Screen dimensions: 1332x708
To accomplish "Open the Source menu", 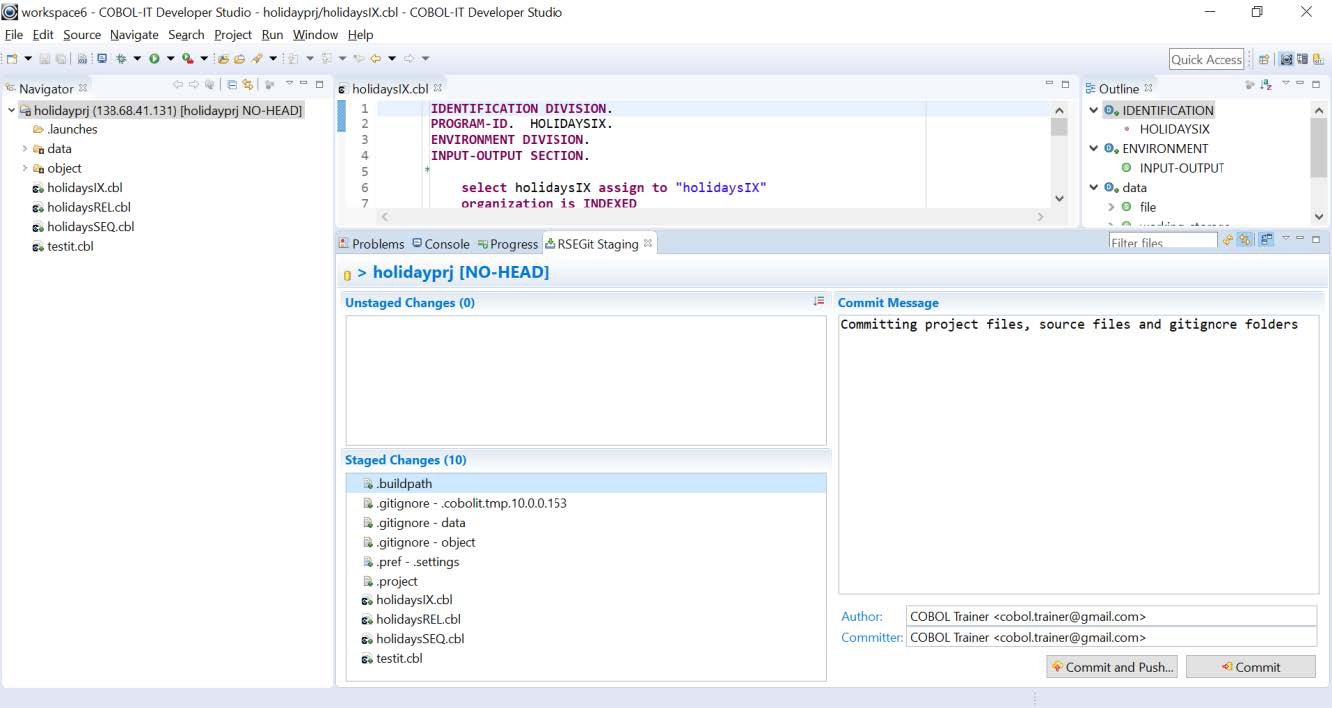I will coord(81,34).
